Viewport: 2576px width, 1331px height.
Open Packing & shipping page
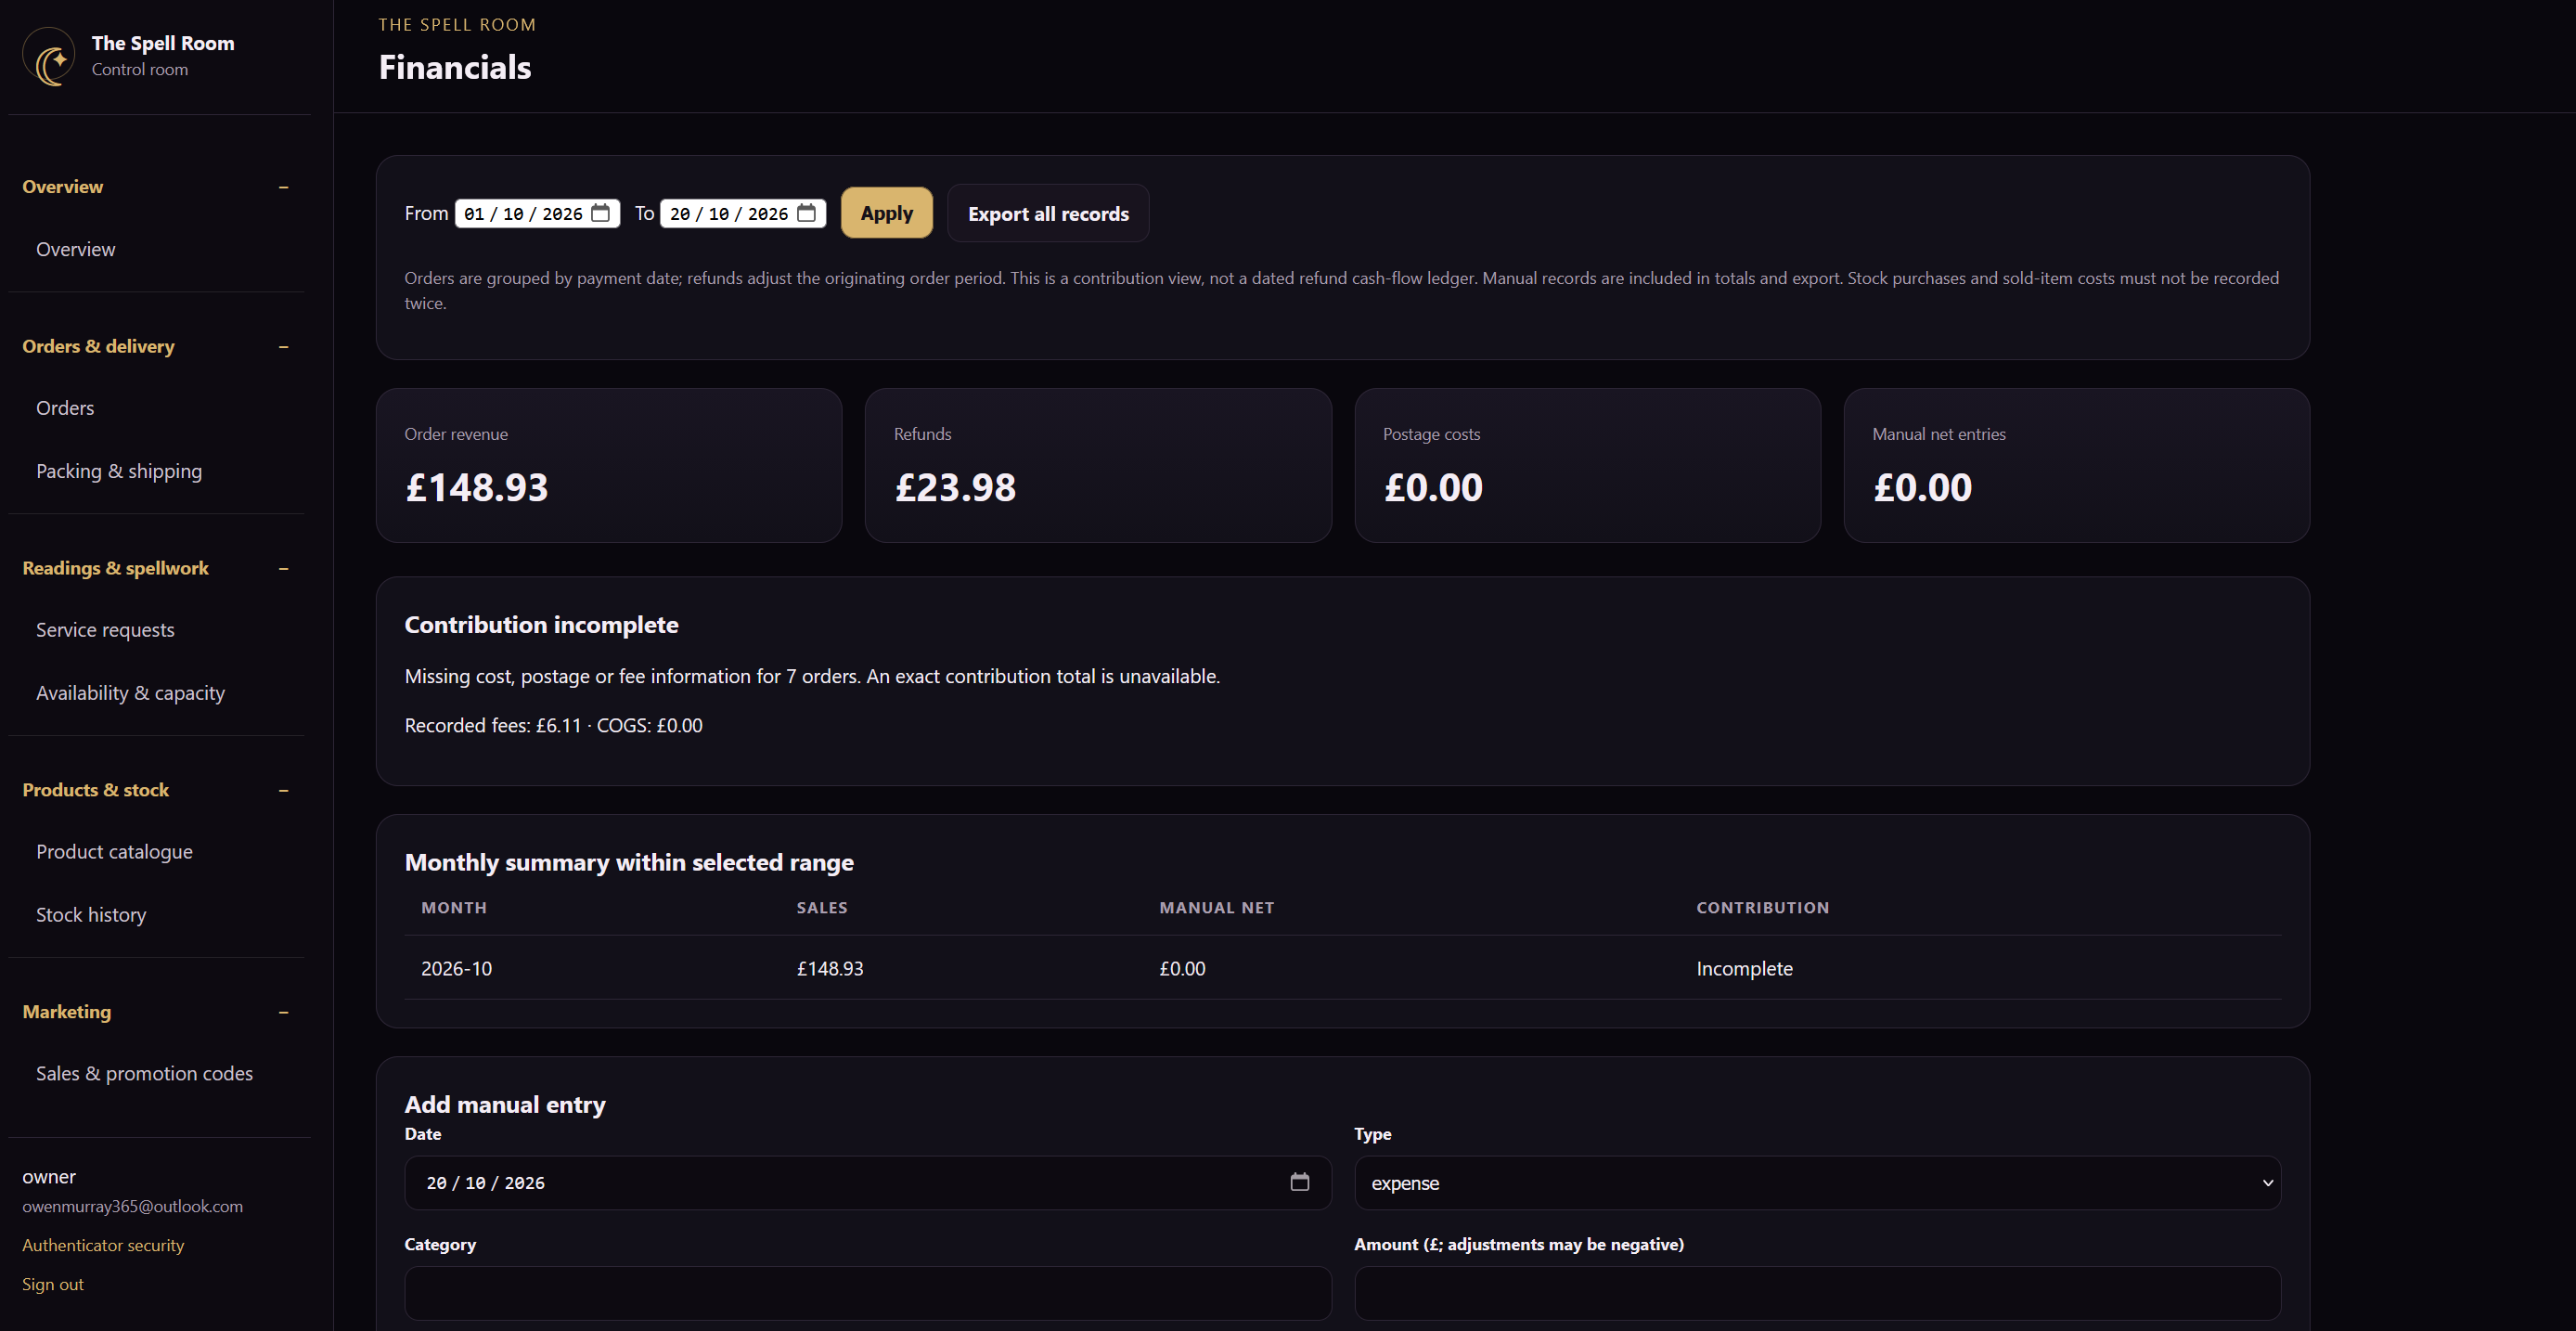coord(119,471)
